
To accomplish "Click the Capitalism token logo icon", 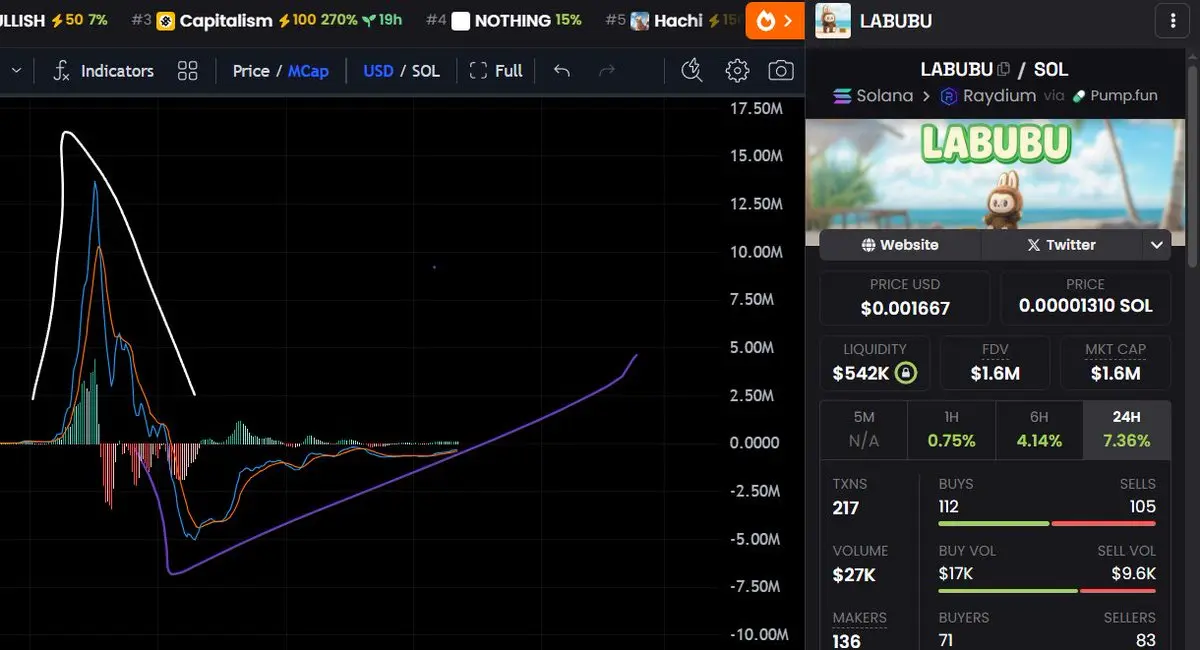I will pos(166,21).
